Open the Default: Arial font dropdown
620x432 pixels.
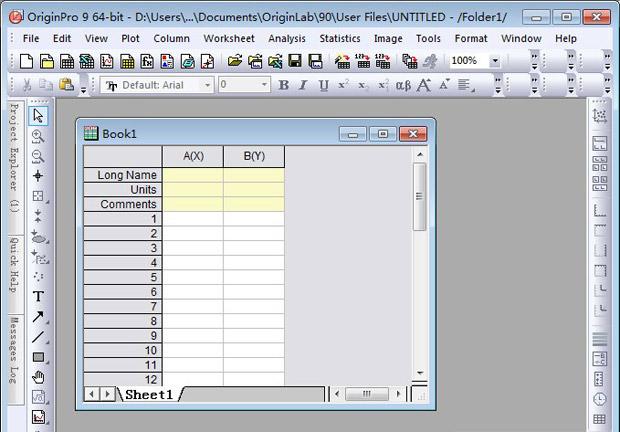[157, 85]
